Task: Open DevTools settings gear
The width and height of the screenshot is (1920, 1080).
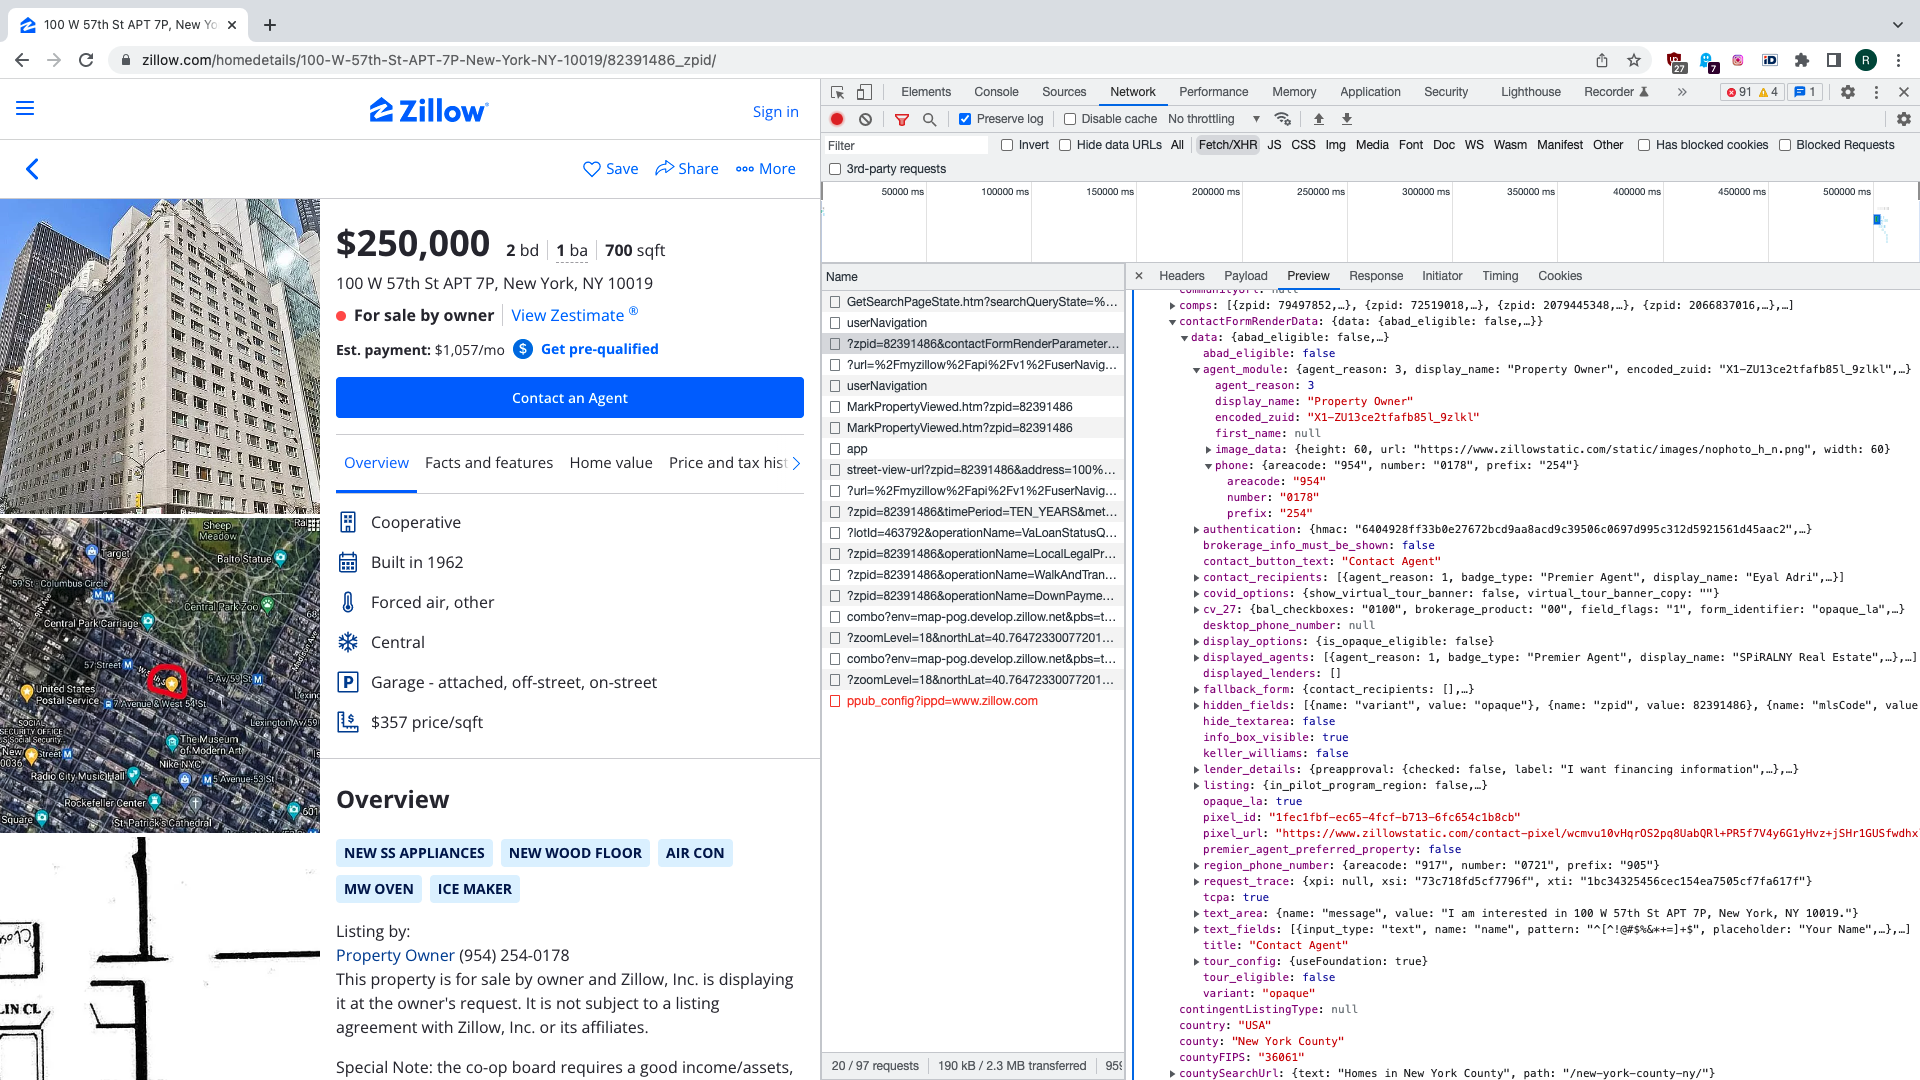Action: (1848, 92)
